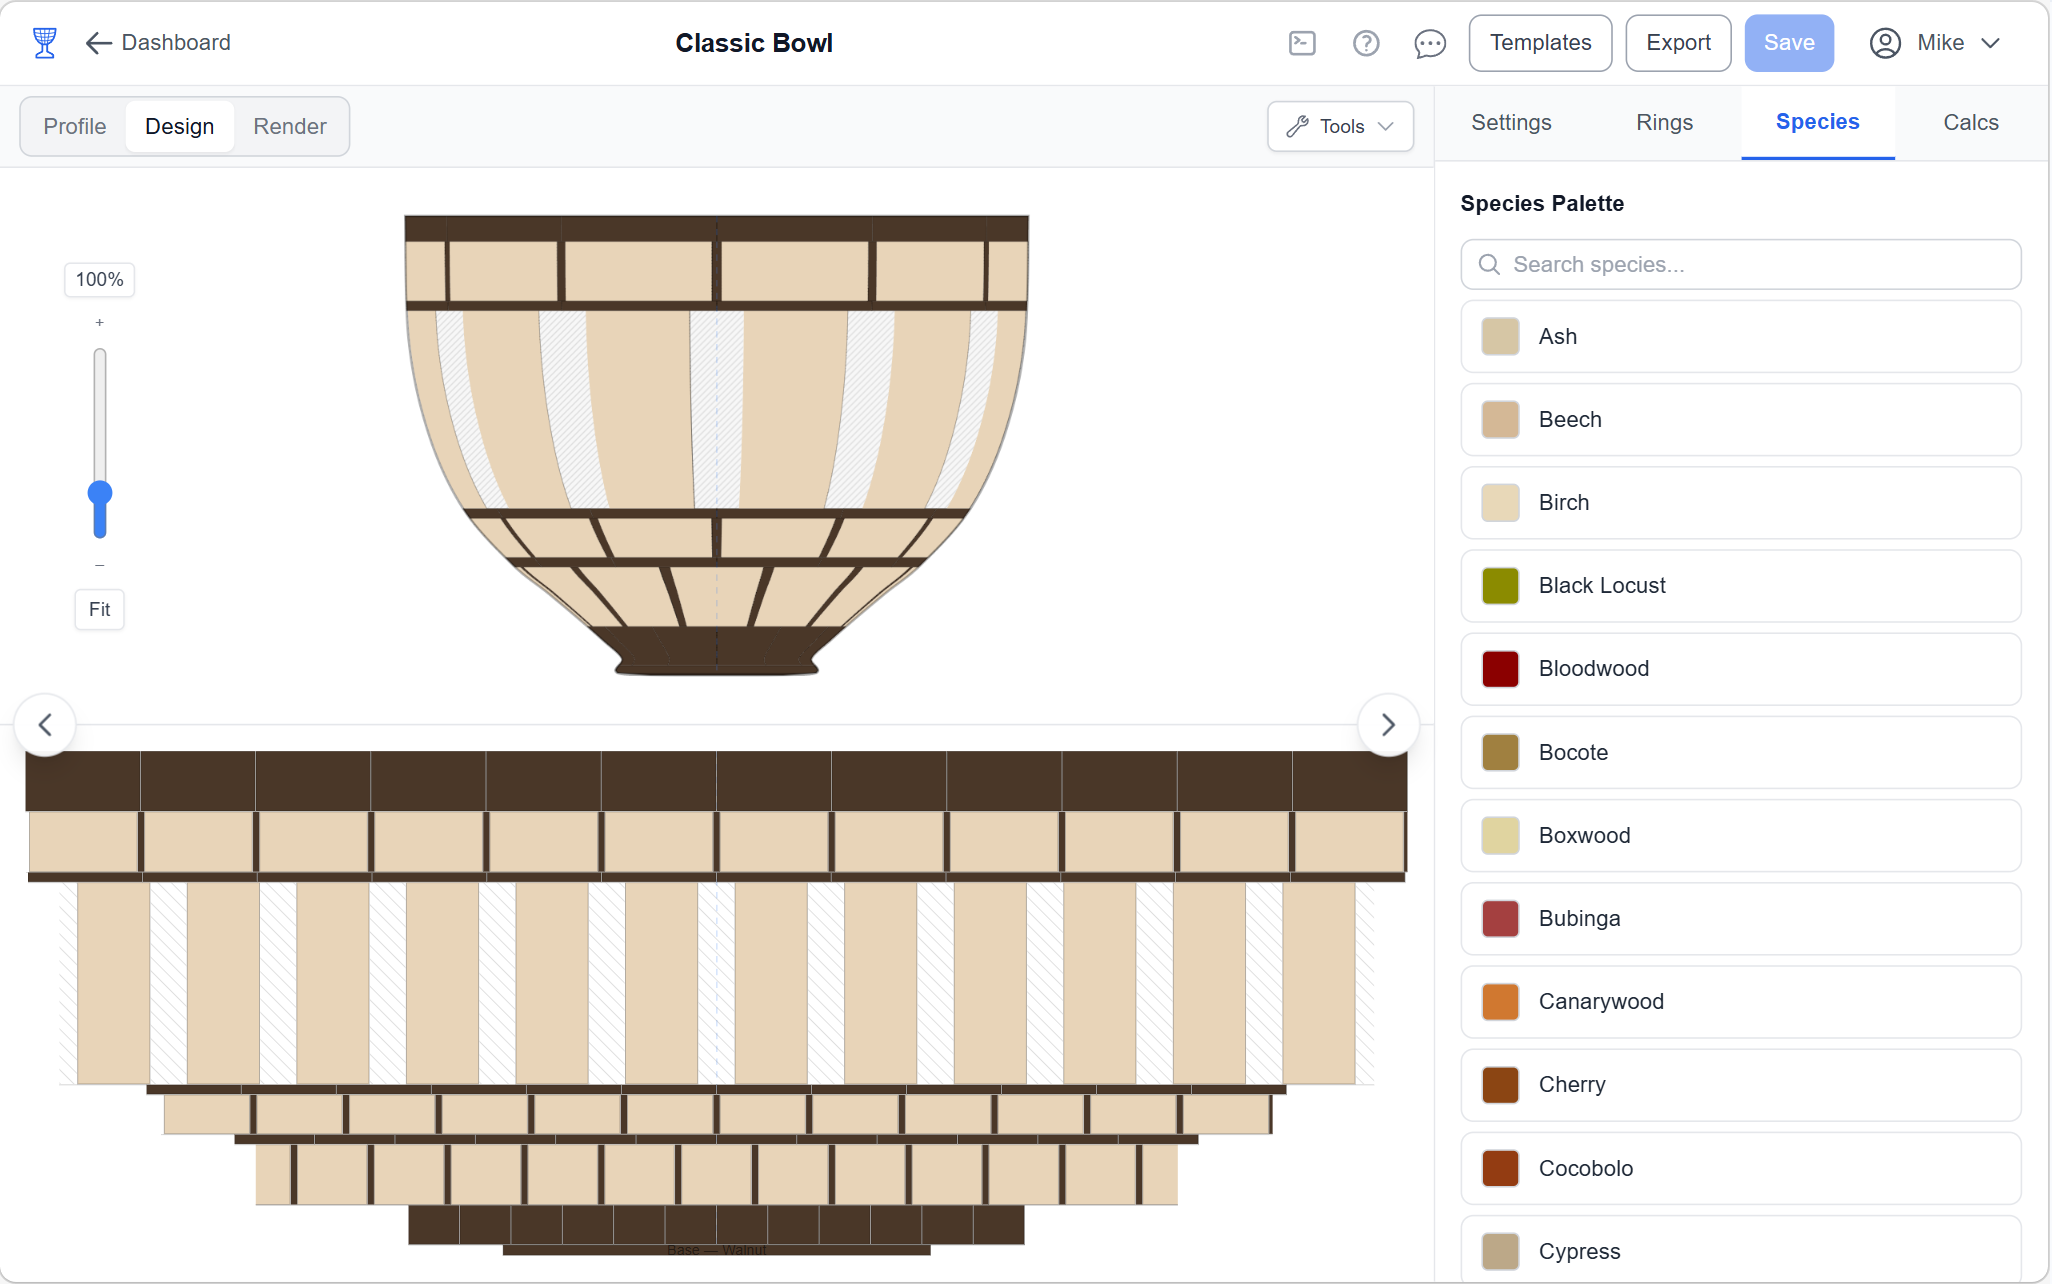2052x1284 pixels.
Task: Click the 100% zoom indicator
Action: (x=99, y=280)
